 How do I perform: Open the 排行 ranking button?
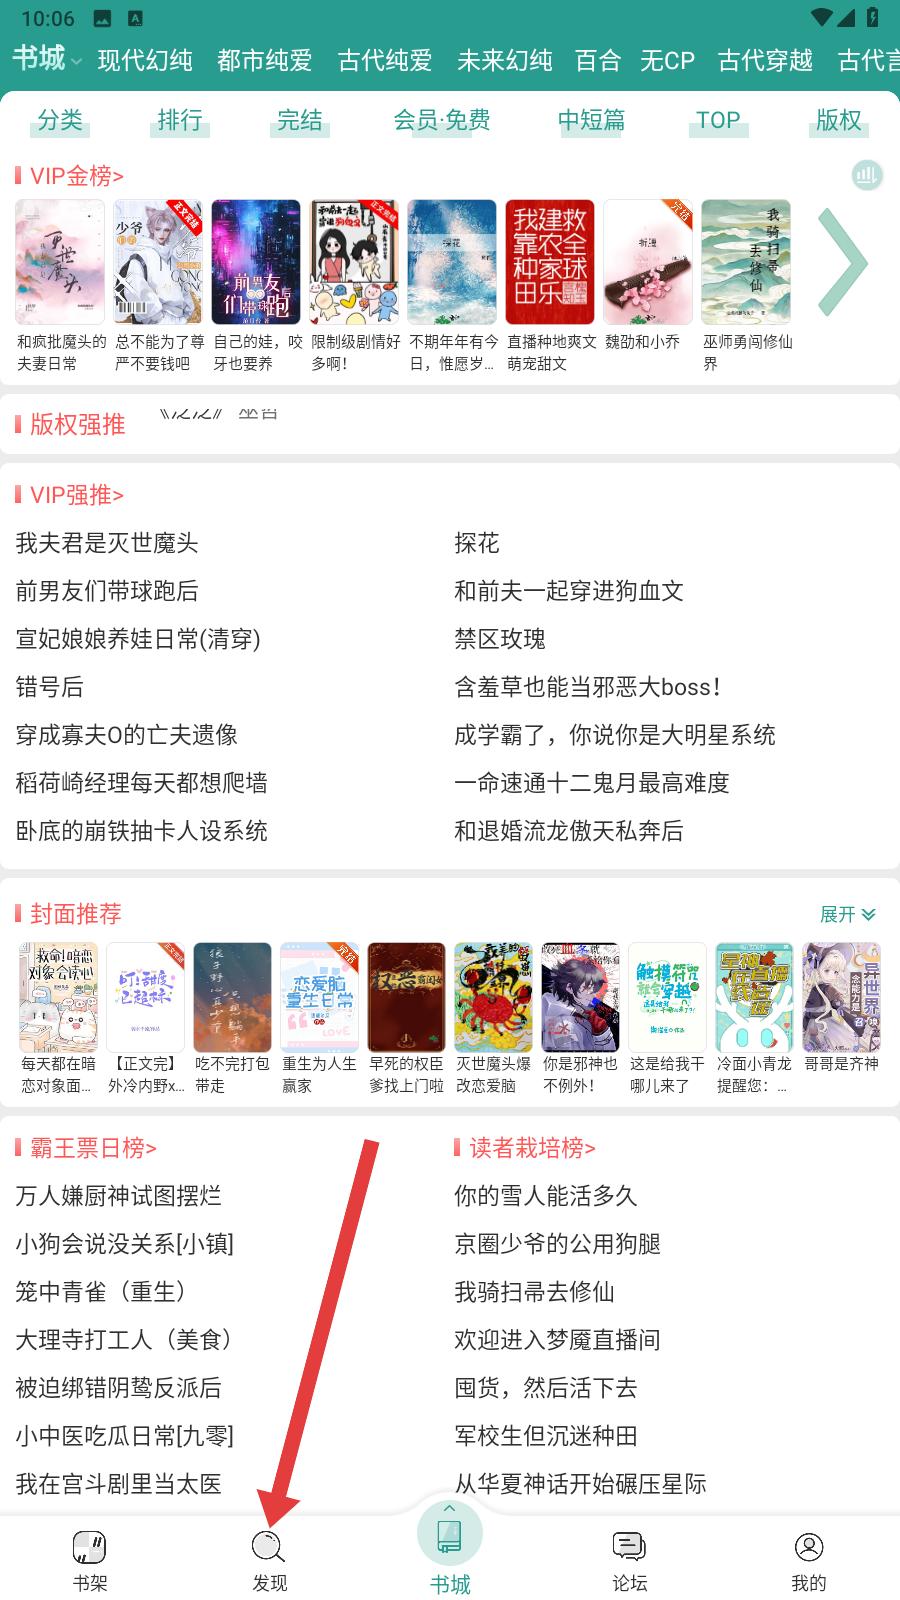pyautogui.click(x=180, y=120)
